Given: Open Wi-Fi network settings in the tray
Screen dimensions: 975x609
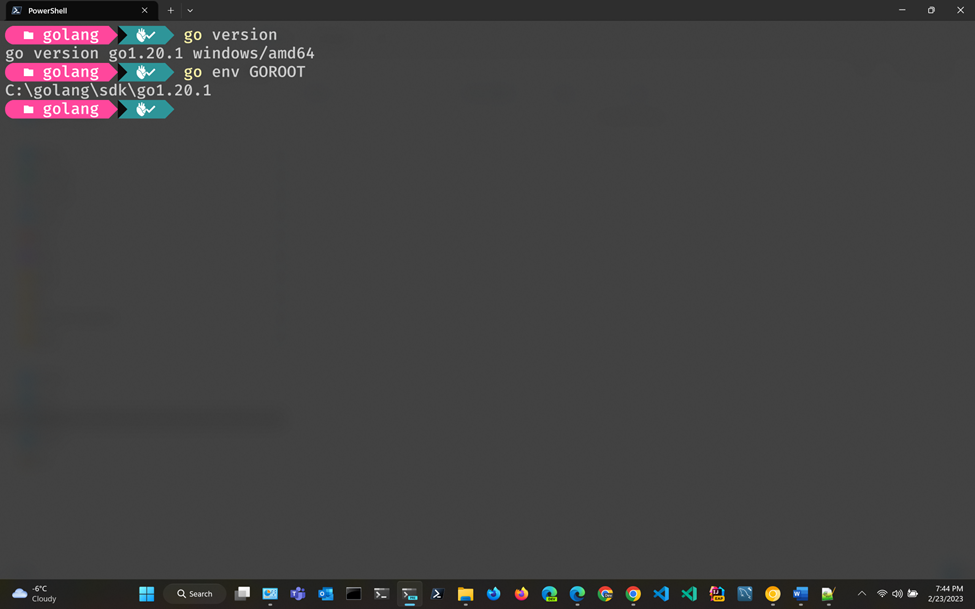Looking at the screenshot, I should (x=882, y=593).
